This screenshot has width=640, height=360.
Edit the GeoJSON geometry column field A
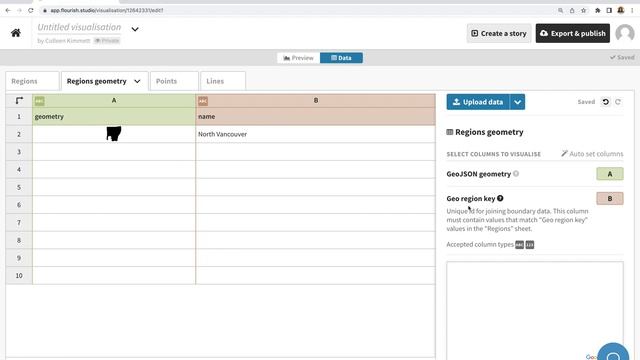pos(610,174)
